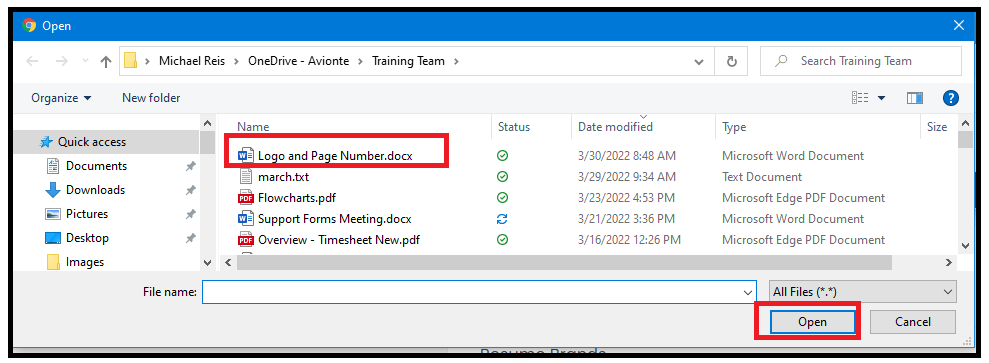Image resolution: width=989 pixels, height=363 pixels.
Task: Open the All Files (*.*) type dropdown
Action: point(863,292)
